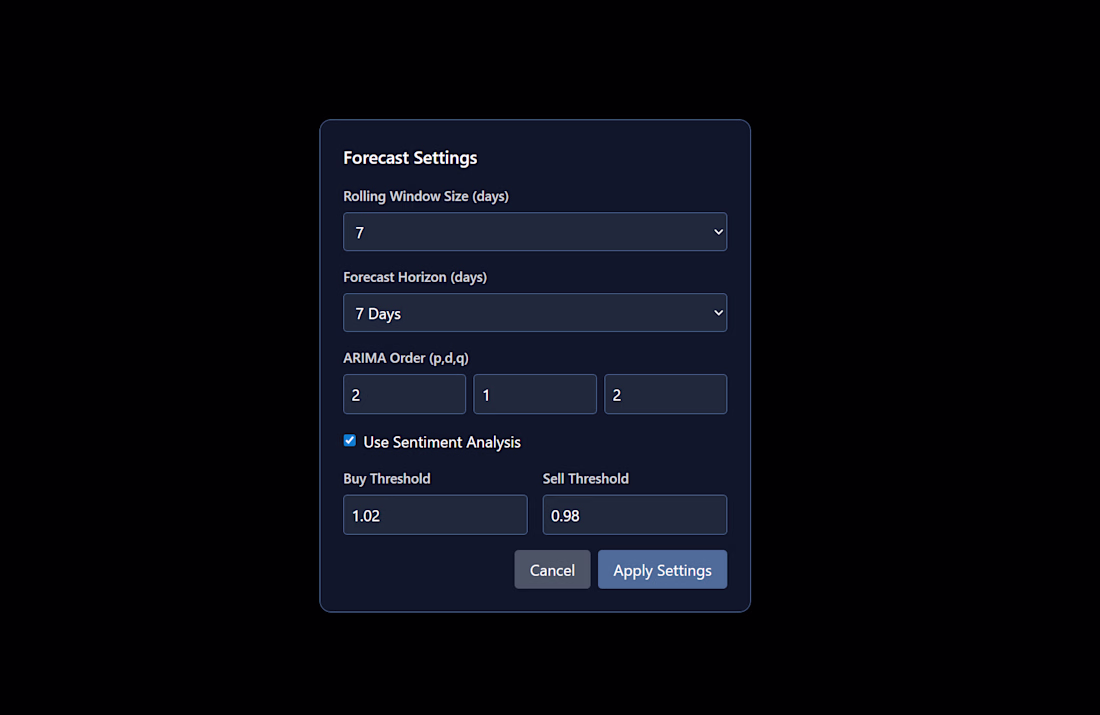
Task: Click the ARIMA Order (p,d,q) label
Action: [x=405, y=358]
